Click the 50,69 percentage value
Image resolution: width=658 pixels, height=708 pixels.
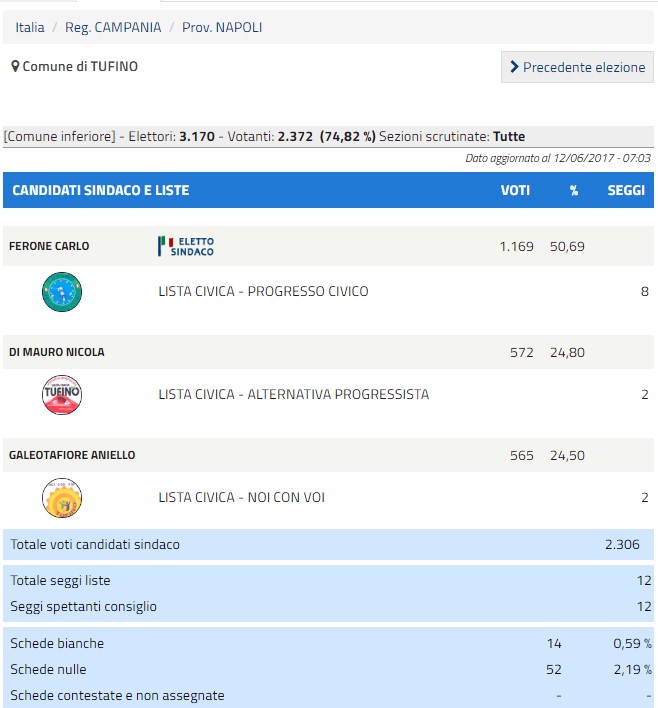(x=567, y=246)
